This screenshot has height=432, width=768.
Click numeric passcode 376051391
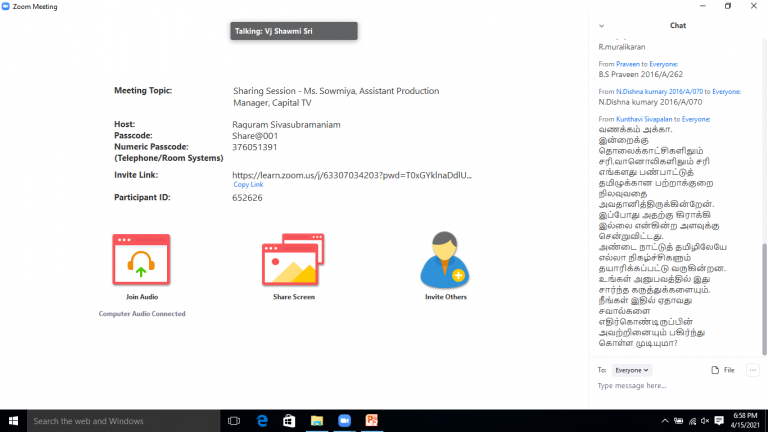pos(255,147)
